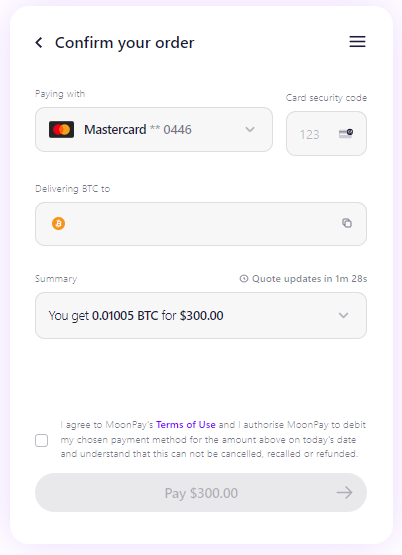Click the BTC delivery address field
The width and height of the screenshot is (402, 555).
click(x=201, y=224)
